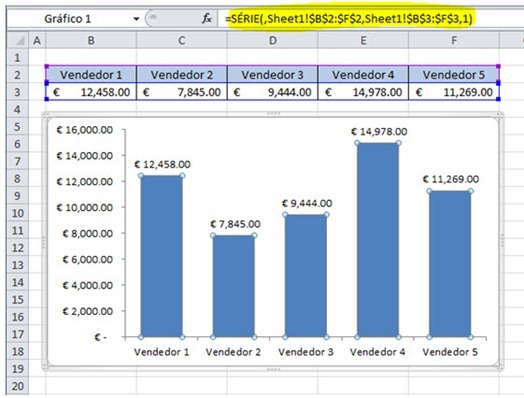Click the Vendedor 1 chart bar
The width and height of the screenshot is (524, 398).
pos(161,256)
